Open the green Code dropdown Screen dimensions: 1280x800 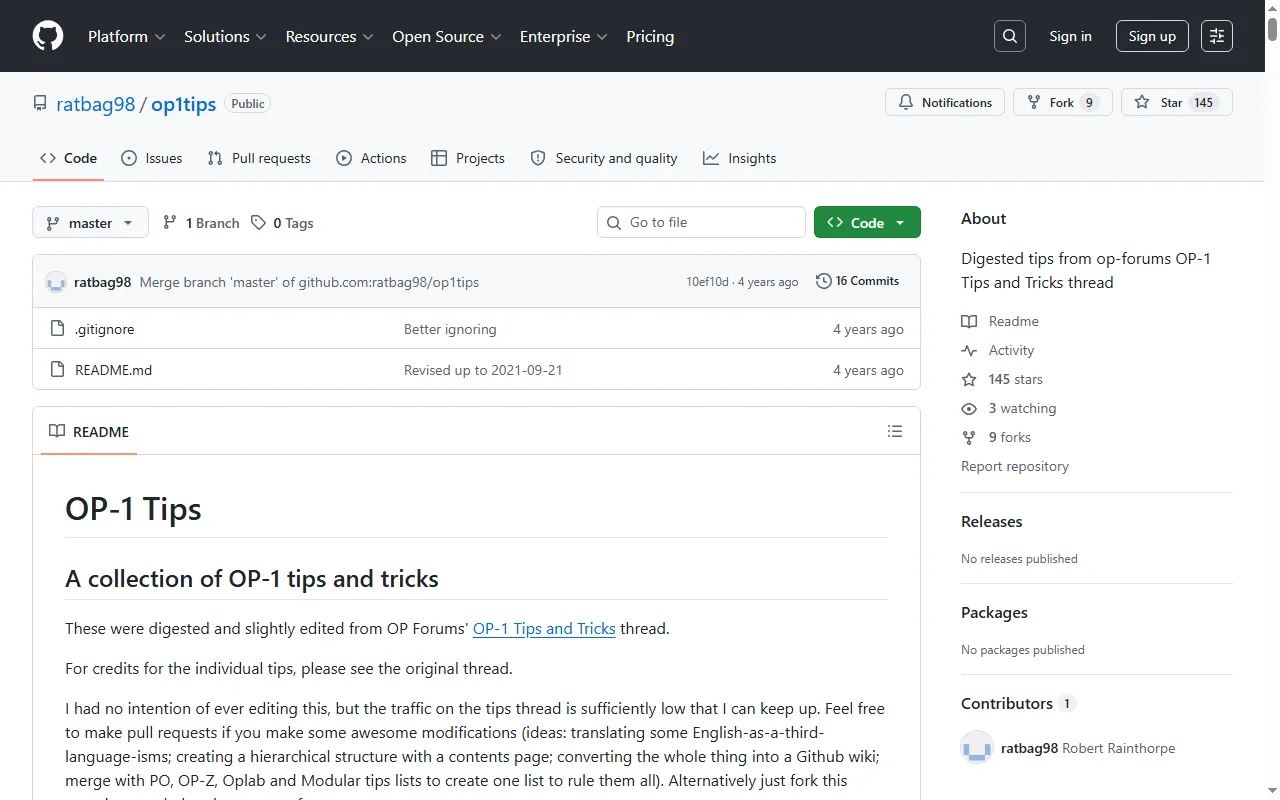point(867,222)
